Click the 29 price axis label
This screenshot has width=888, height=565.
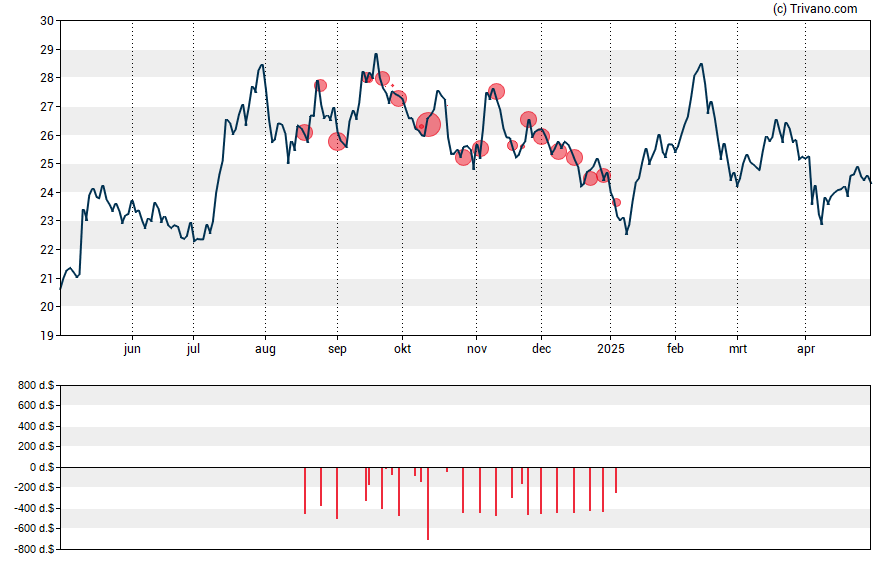(x=47, y=50)
